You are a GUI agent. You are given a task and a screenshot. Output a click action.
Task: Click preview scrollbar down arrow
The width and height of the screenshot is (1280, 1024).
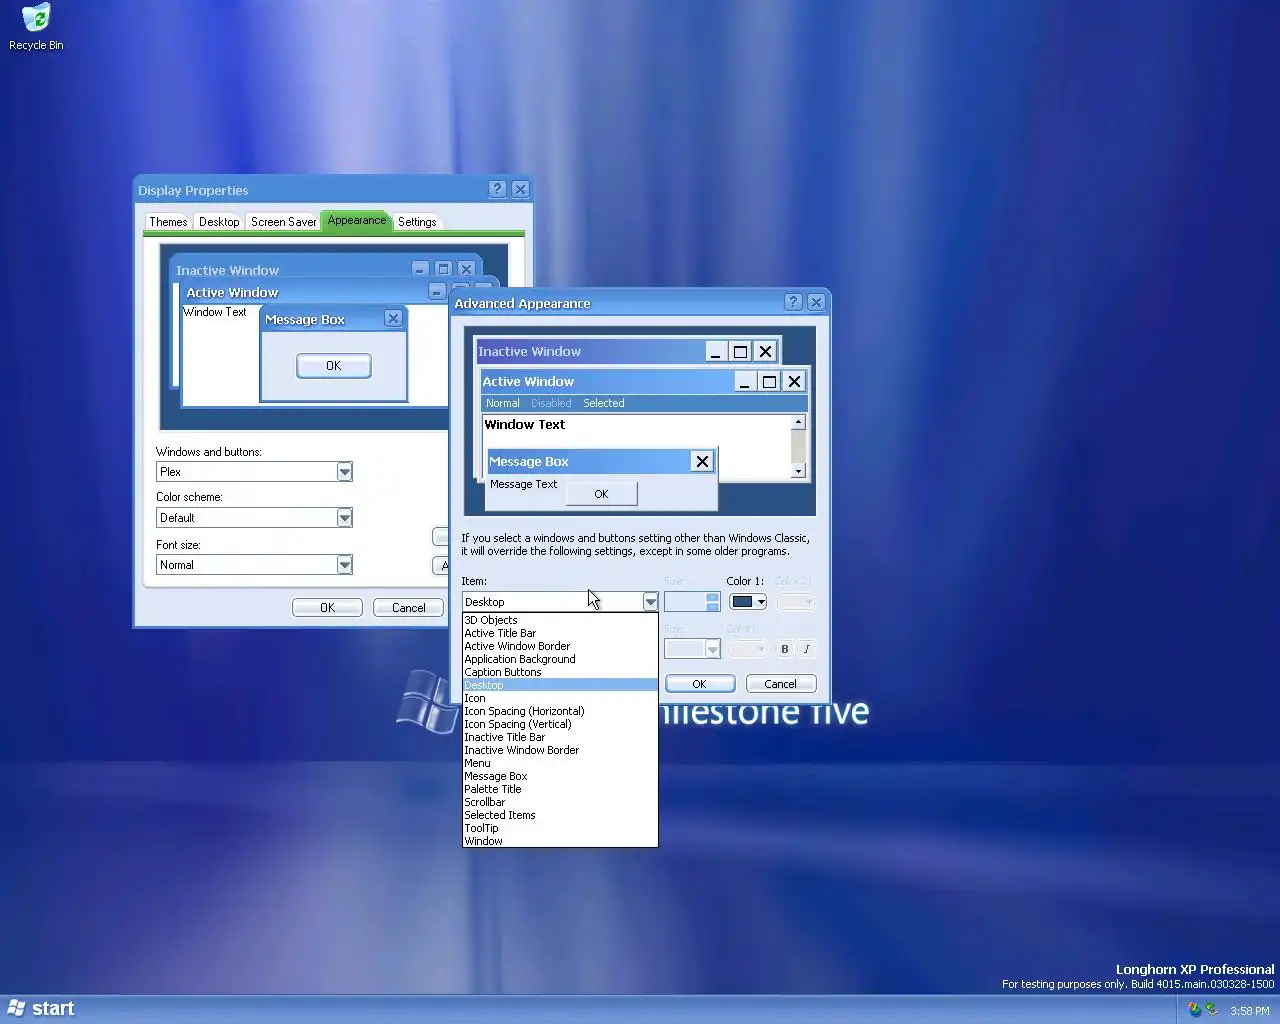click(x=798, y=471)
